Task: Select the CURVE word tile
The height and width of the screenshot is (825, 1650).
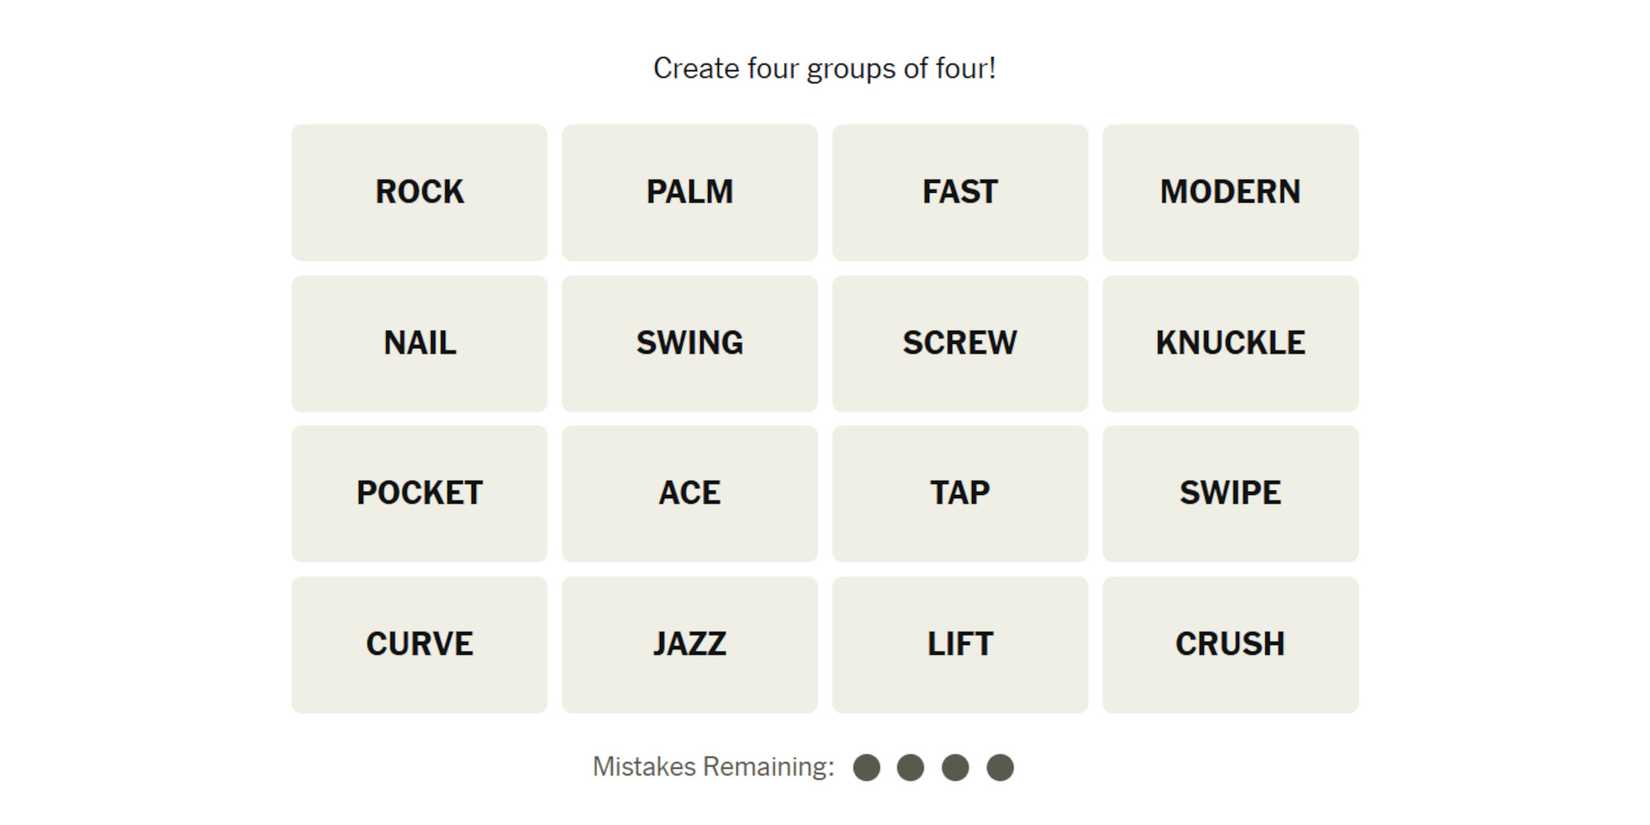Action: pos(419,644)
